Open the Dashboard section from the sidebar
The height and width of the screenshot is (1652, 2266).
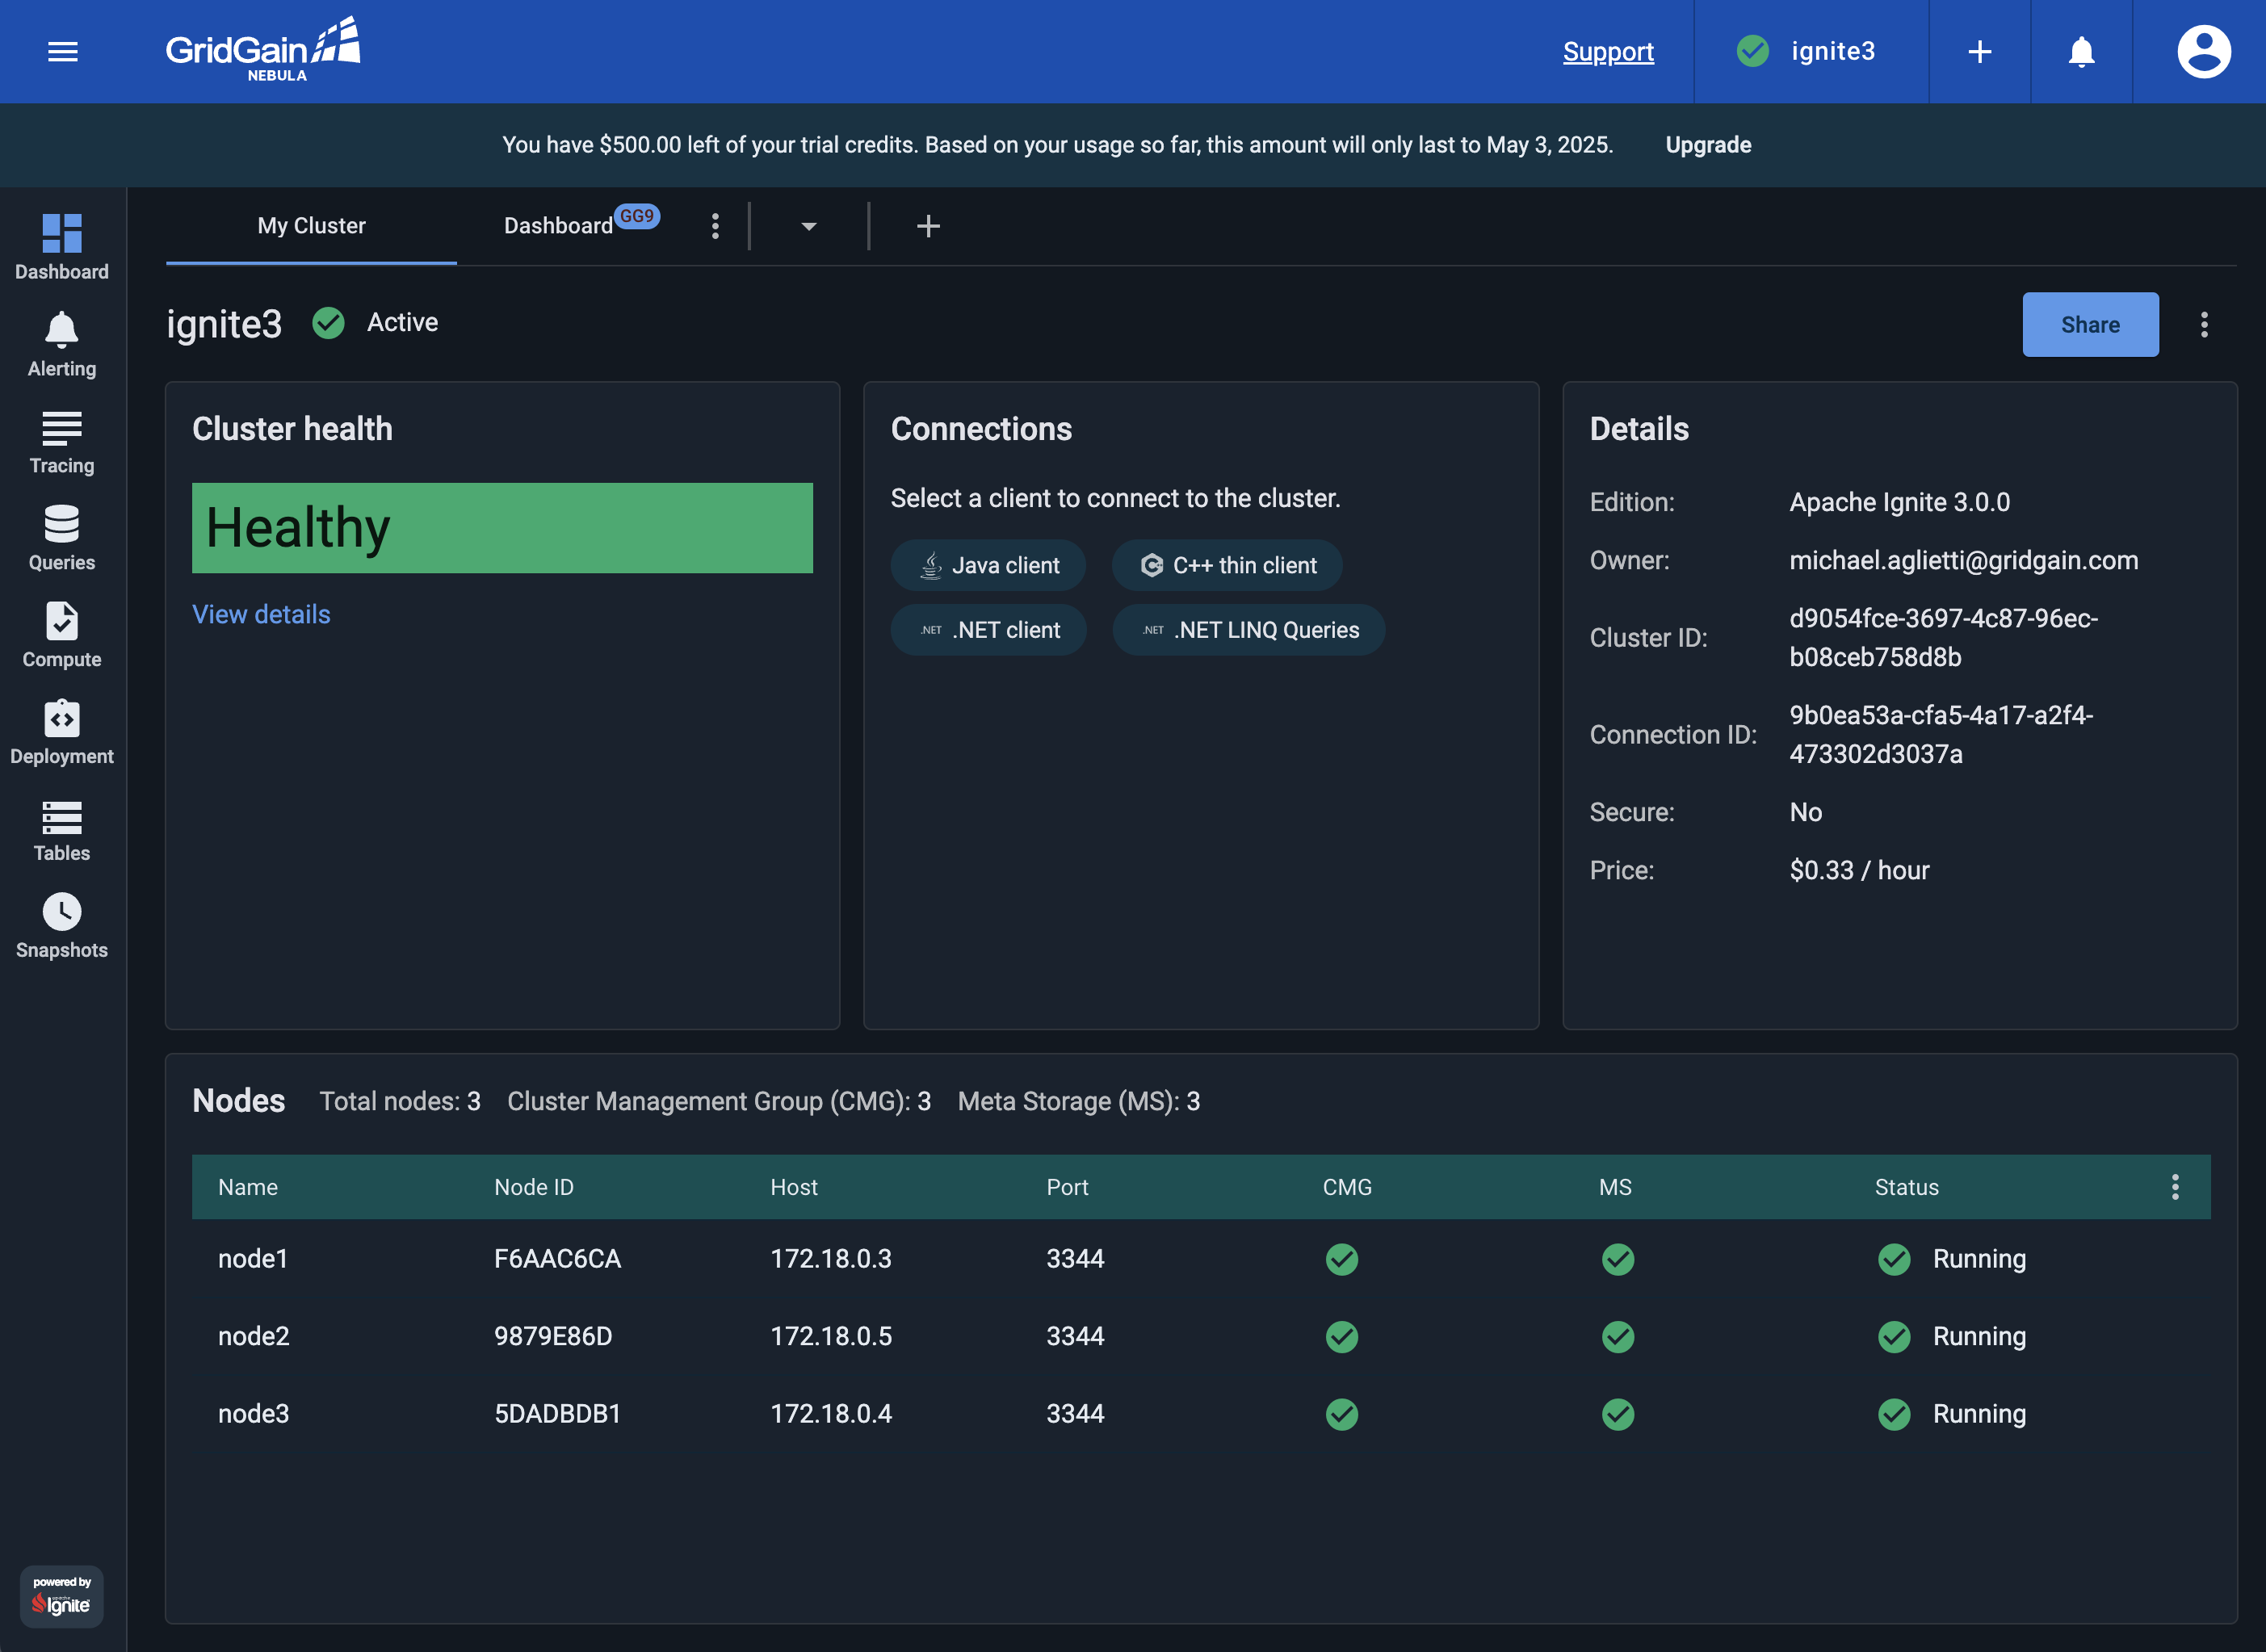[61, 245]
